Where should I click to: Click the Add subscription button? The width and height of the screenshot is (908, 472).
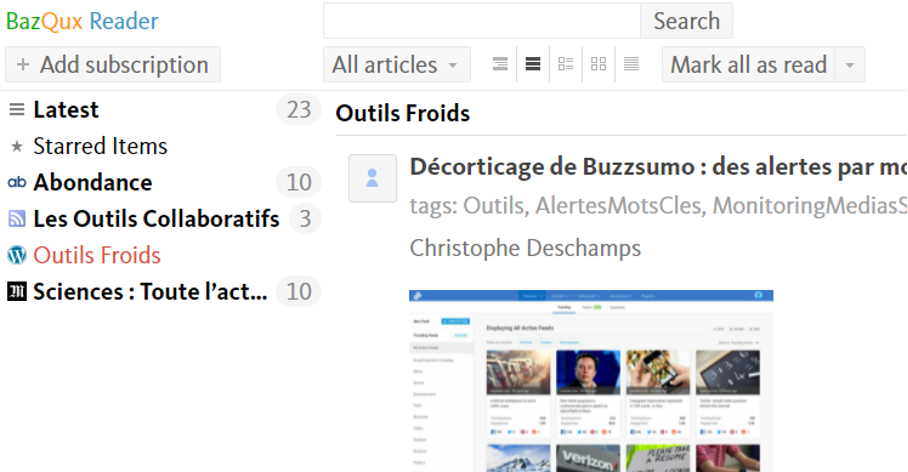(x=113, y=64)
